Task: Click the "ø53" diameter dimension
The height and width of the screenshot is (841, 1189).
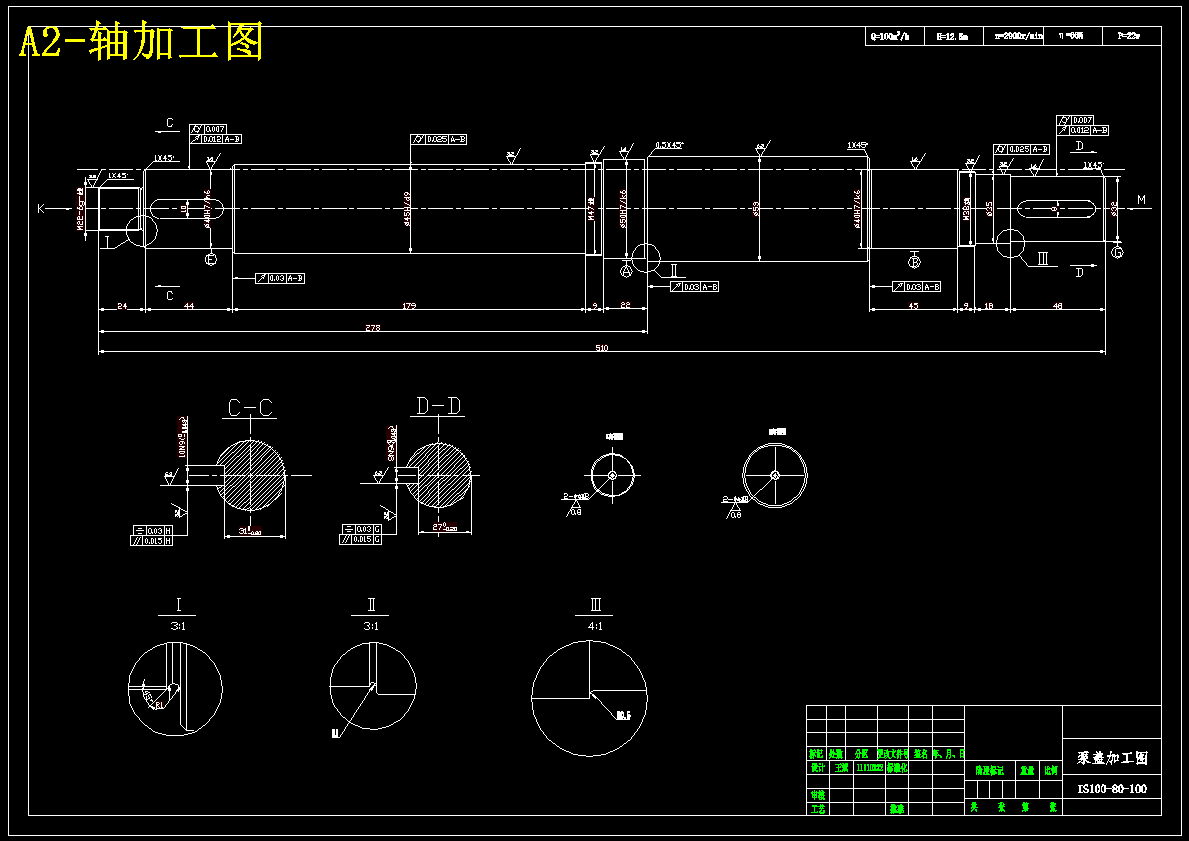Action: (x=757, y=208)
